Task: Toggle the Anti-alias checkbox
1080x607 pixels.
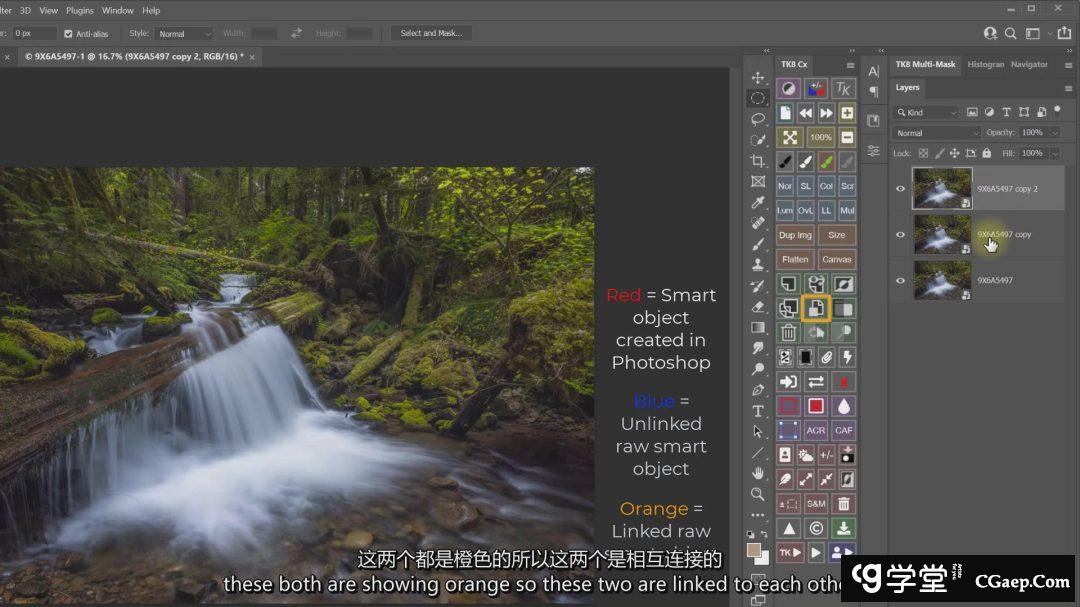Action: click(69, 33)
